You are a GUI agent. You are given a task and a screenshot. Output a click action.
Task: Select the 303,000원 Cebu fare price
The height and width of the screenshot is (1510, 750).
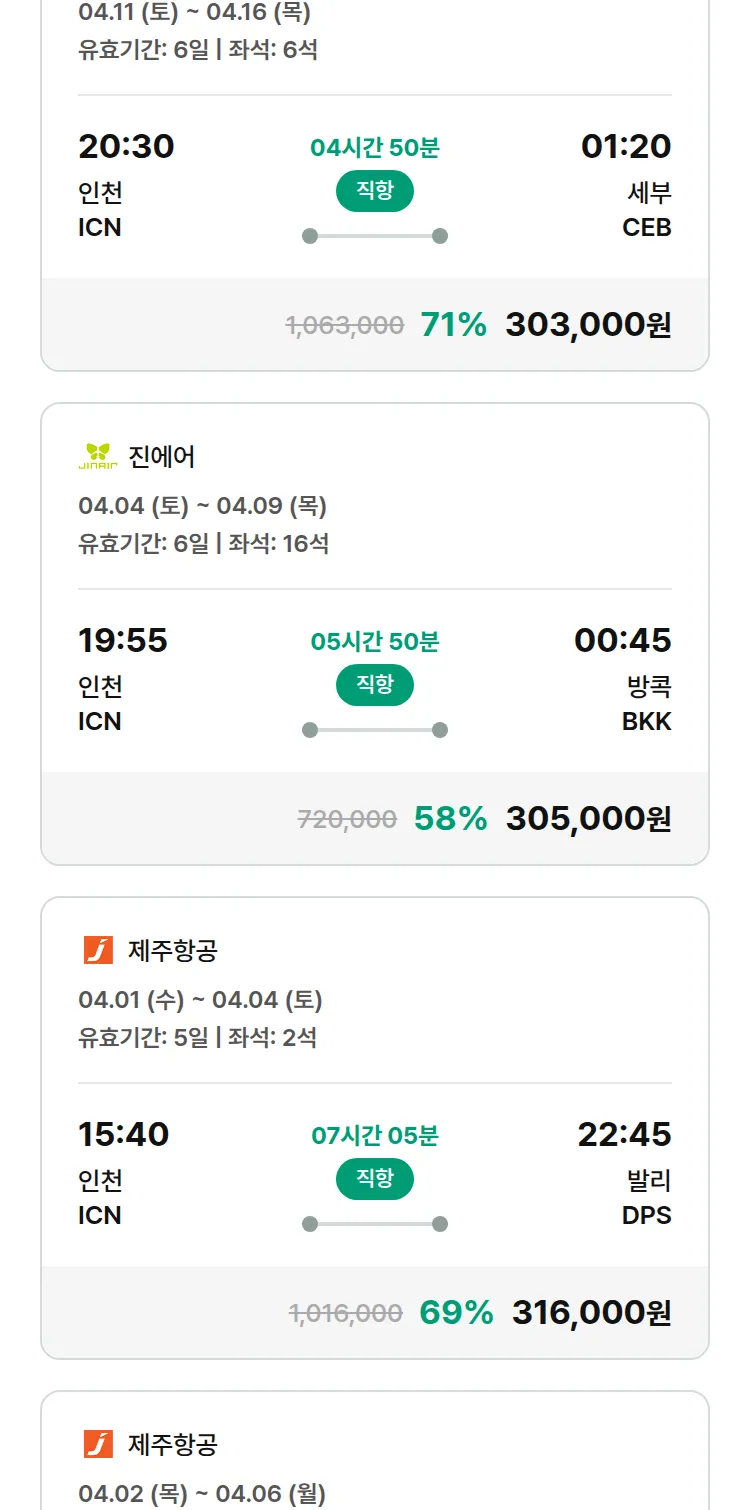[588, 325]
